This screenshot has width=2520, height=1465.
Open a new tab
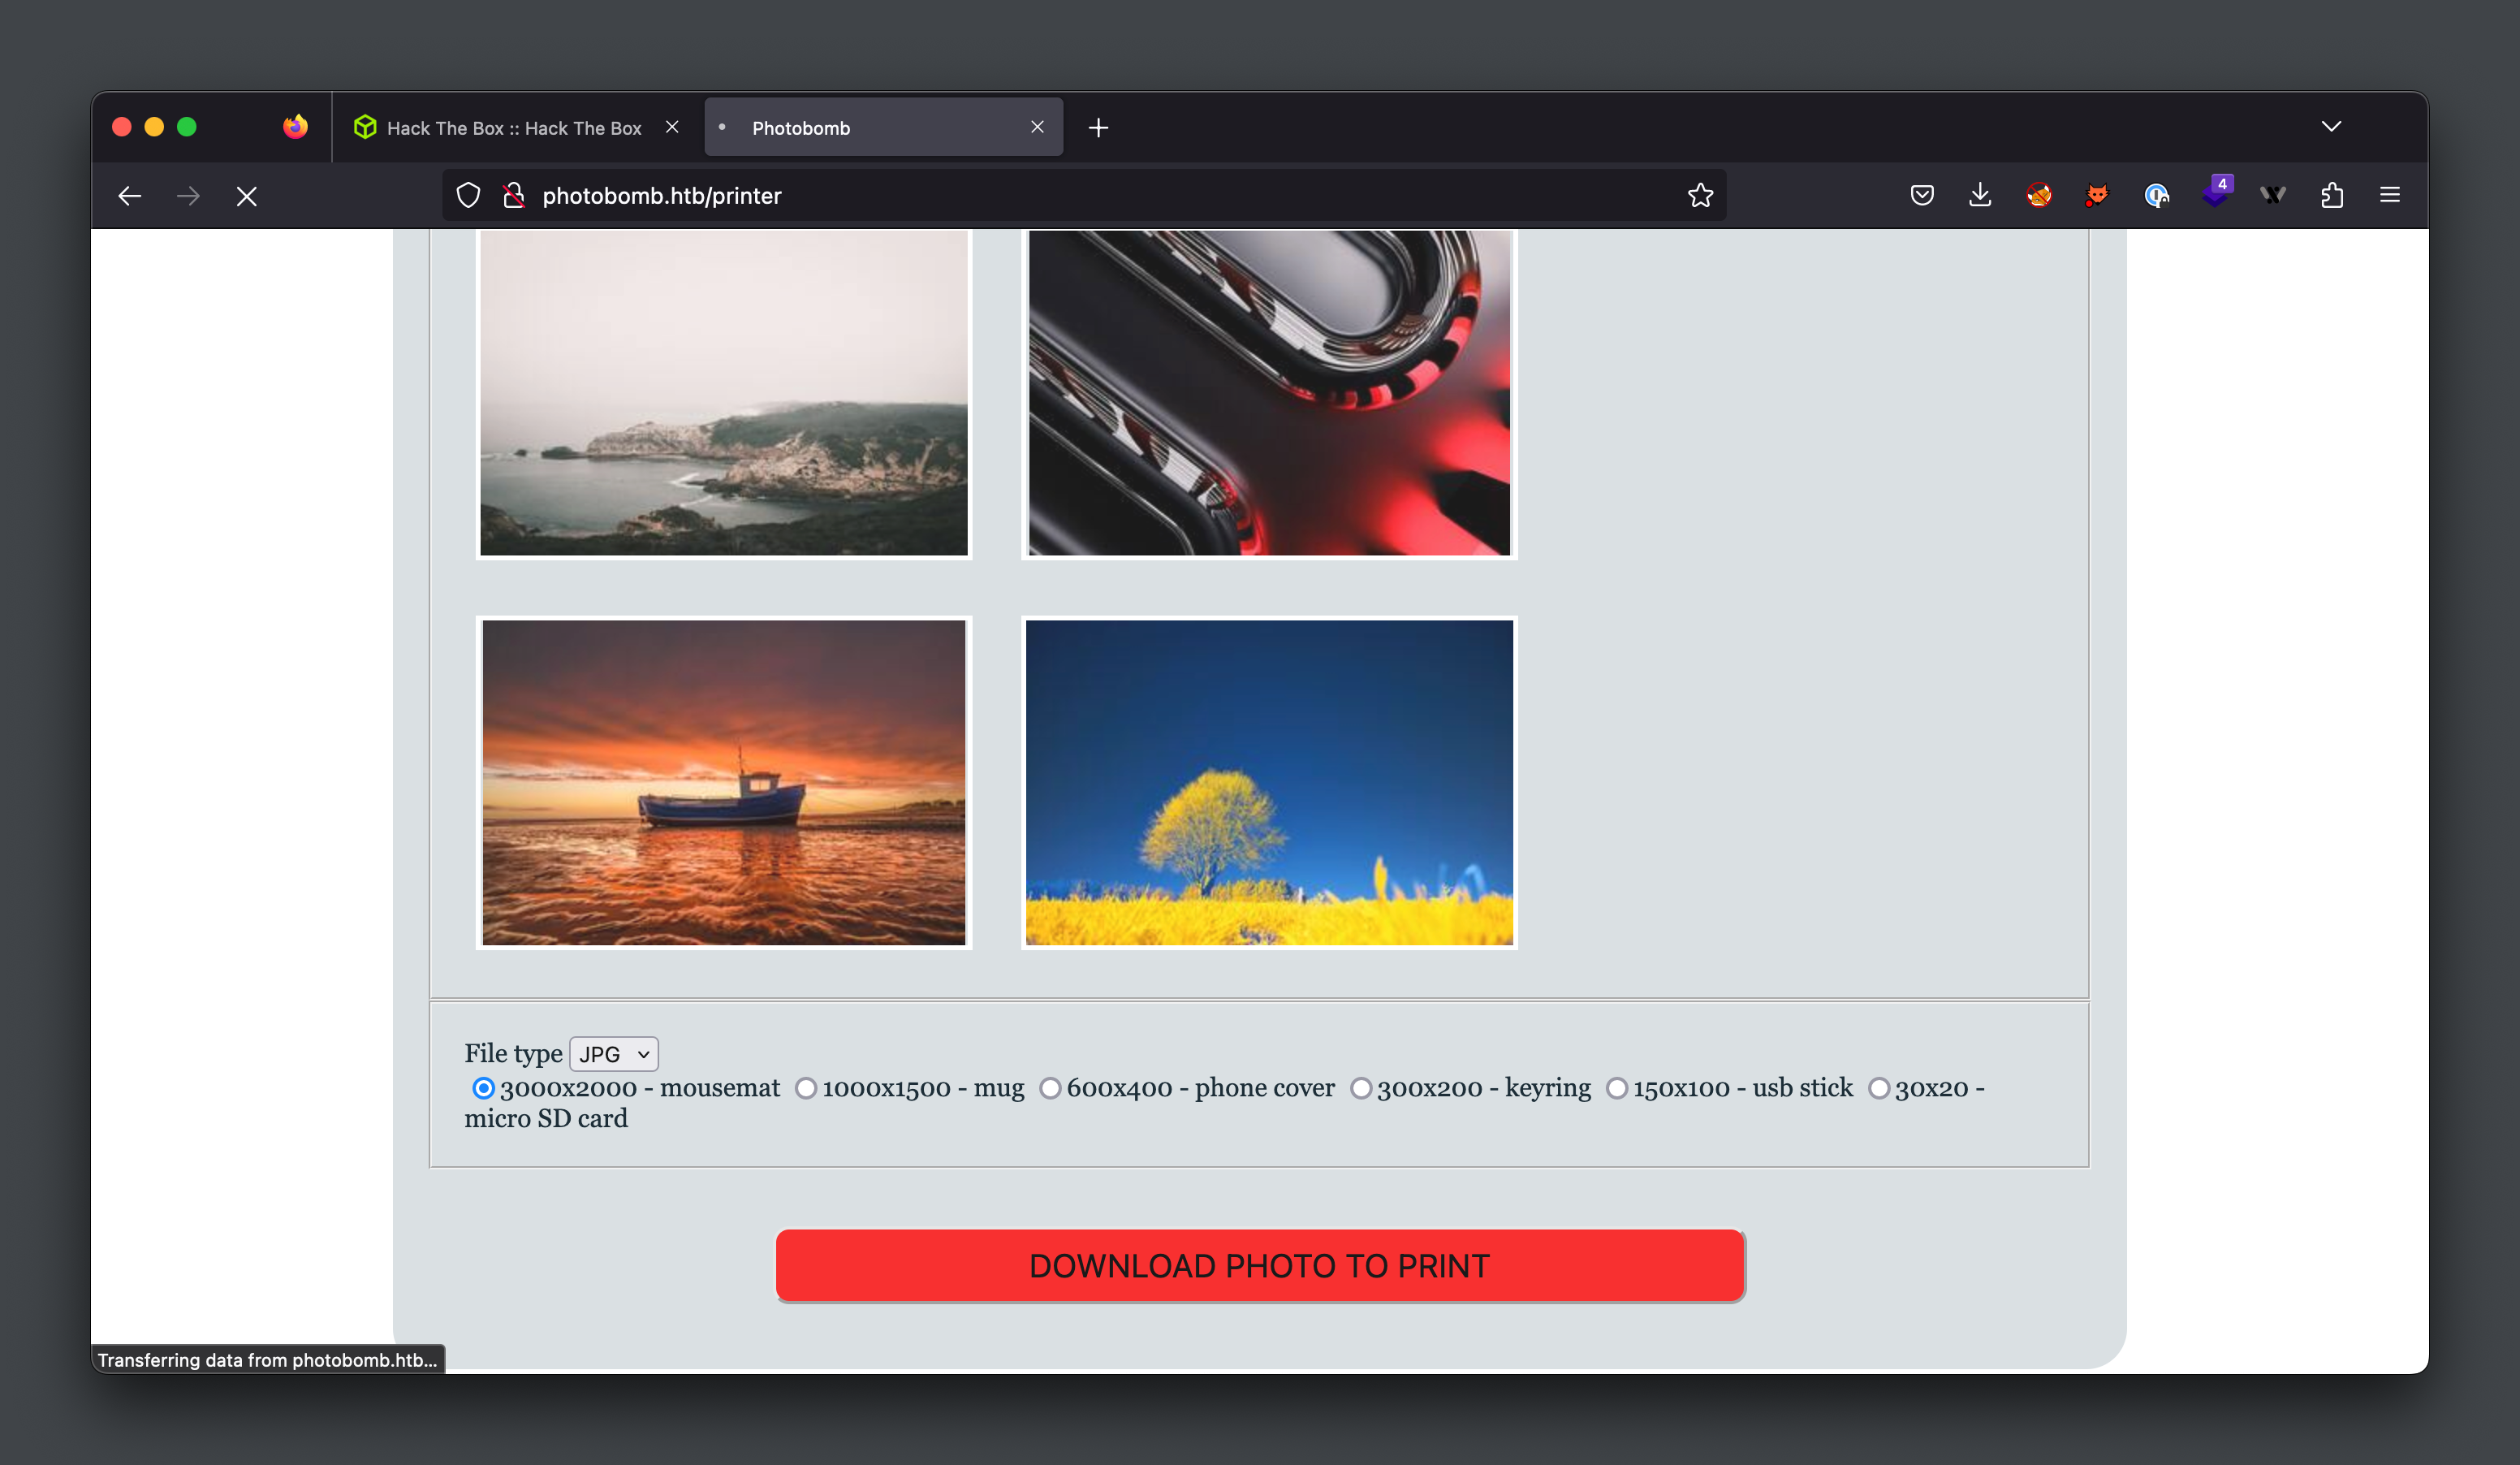(1098, 127)
